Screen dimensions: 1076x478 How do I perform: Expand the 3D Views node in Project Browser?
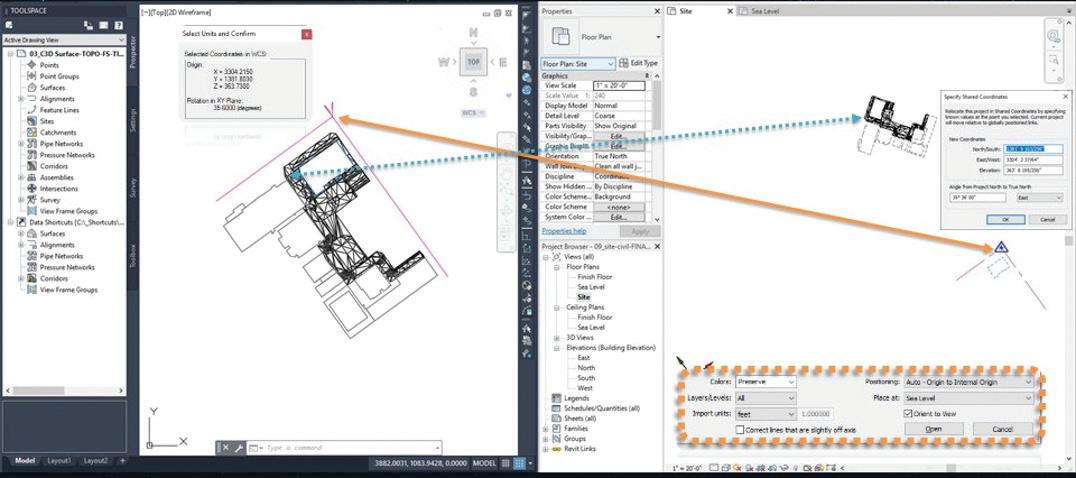557,337
